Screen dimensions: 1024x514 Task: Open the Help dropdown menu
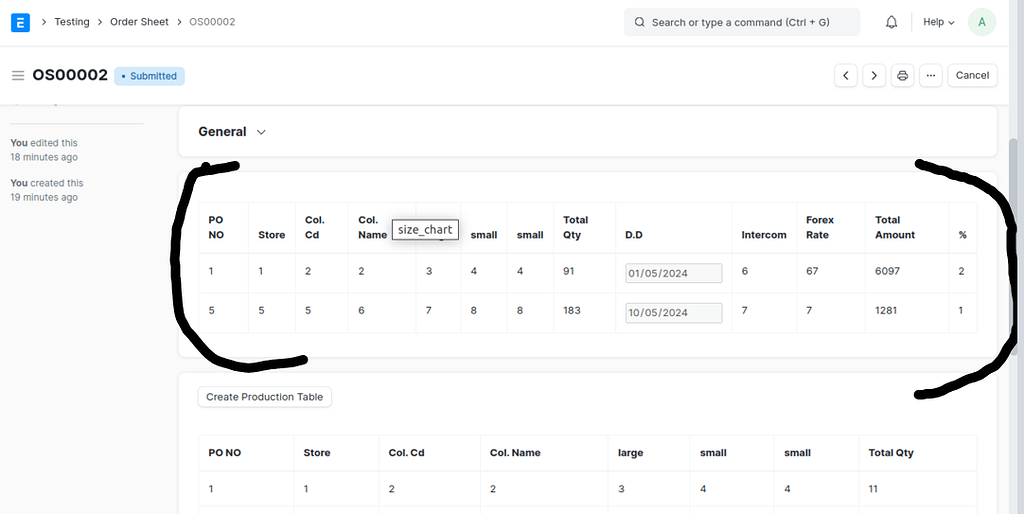[x=939, y=22]
